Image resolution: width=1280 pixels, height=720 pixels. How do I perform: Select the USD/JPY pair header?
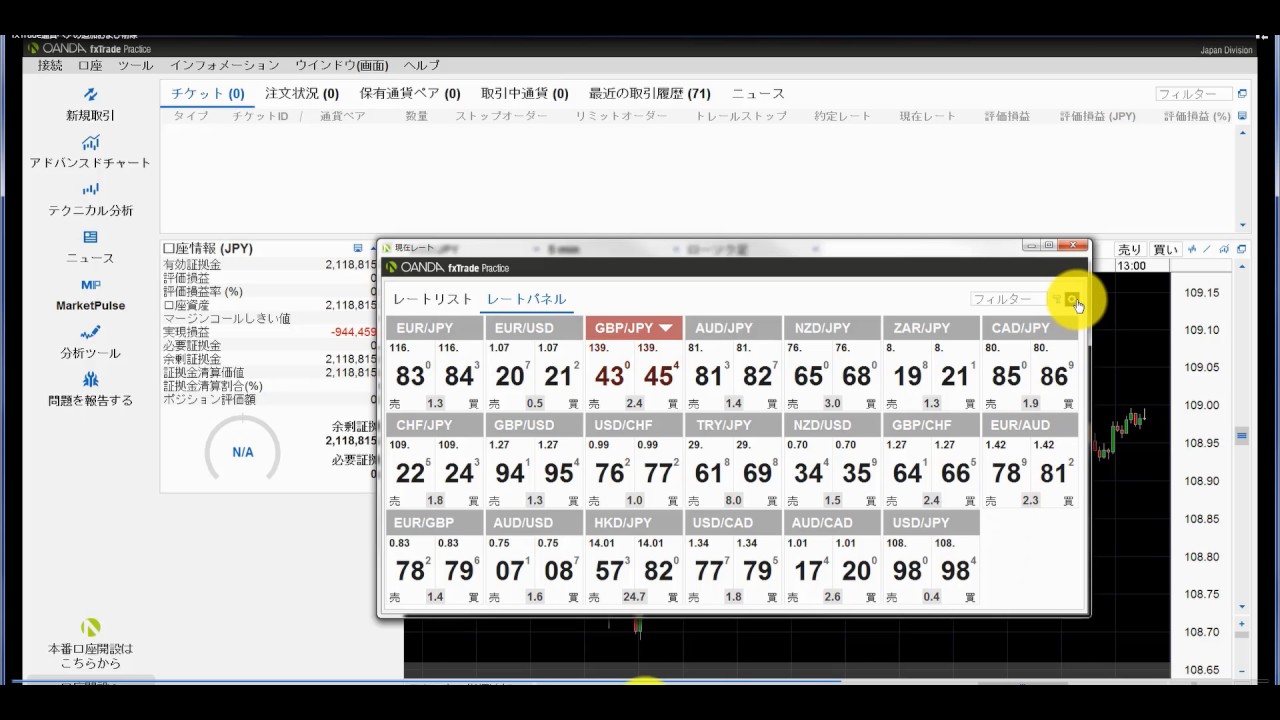[932, 522]
